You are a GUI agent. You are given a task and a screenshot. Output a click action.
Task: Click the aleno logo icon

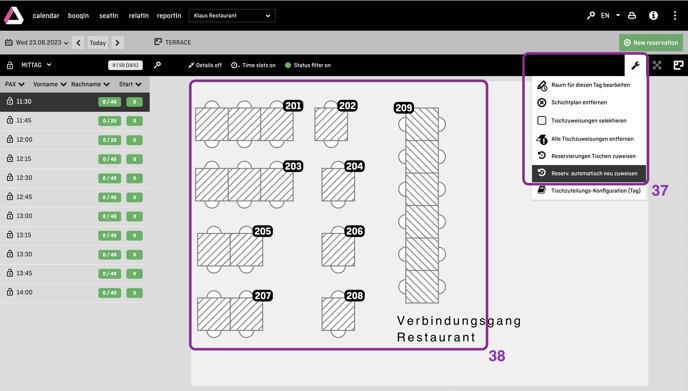[14, 16]
